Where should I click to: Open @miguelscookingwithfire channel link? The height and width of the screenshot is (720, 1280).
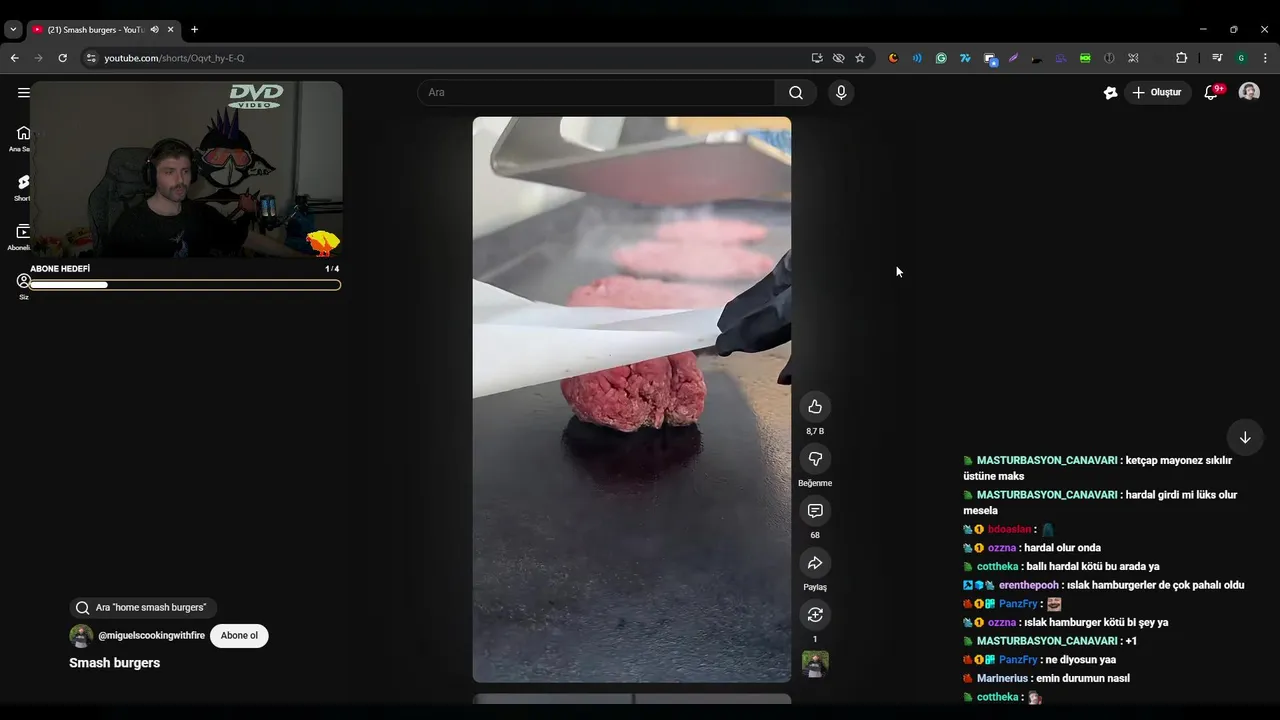(151, 636)
